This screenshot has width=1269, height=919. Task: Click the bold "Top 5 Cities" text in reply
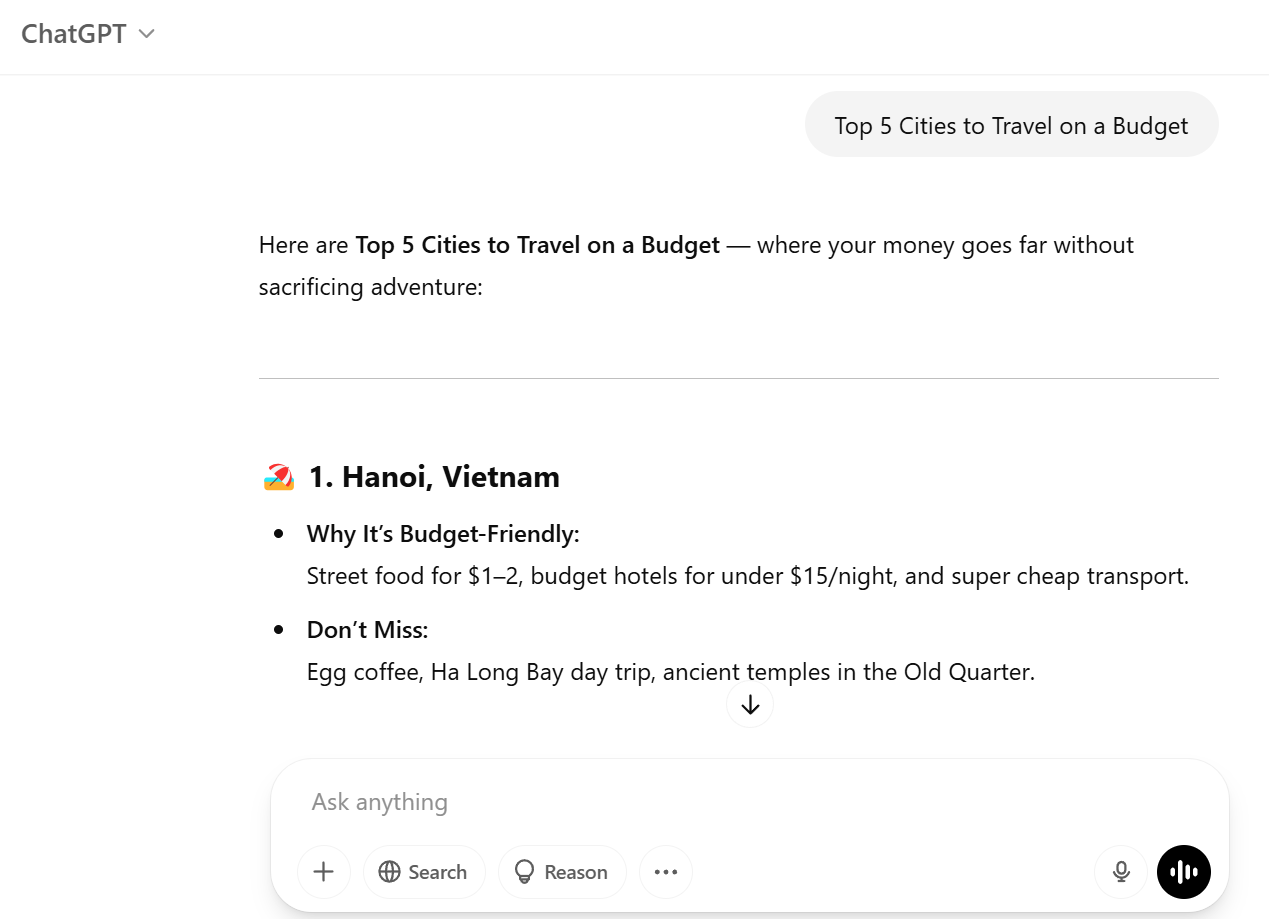coord(537,245)
